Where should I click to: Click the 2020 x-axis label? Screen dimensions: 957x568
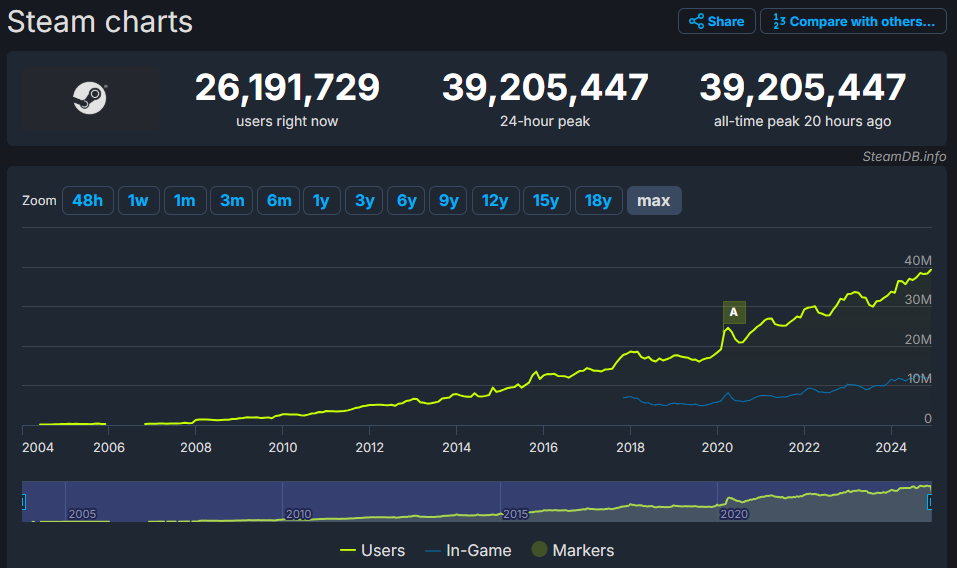(717, 447)
